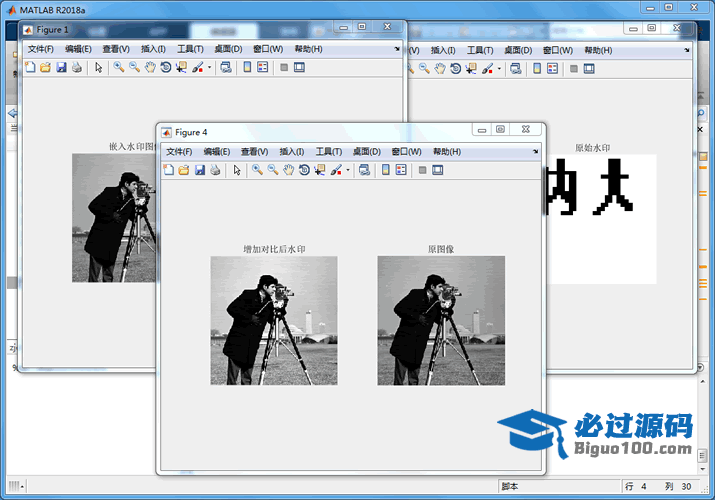Select Zoom Out tool in Figure 1
715x500 pixels.
tap(134, 68)
